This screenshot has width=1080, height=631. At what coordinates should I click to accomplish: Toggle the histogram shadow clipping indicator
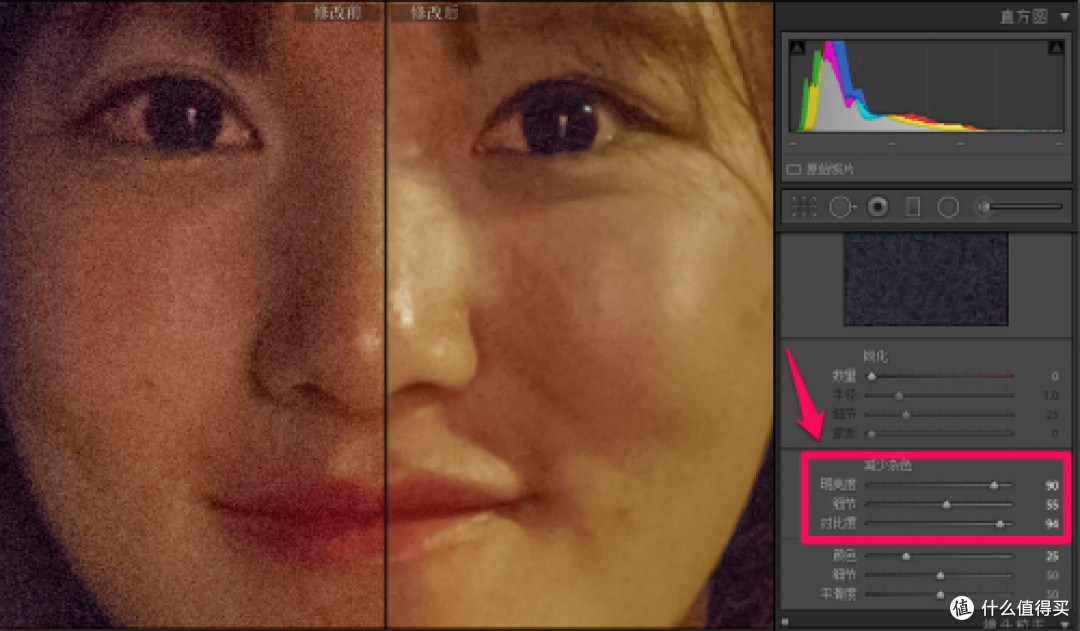coord(797,48)
